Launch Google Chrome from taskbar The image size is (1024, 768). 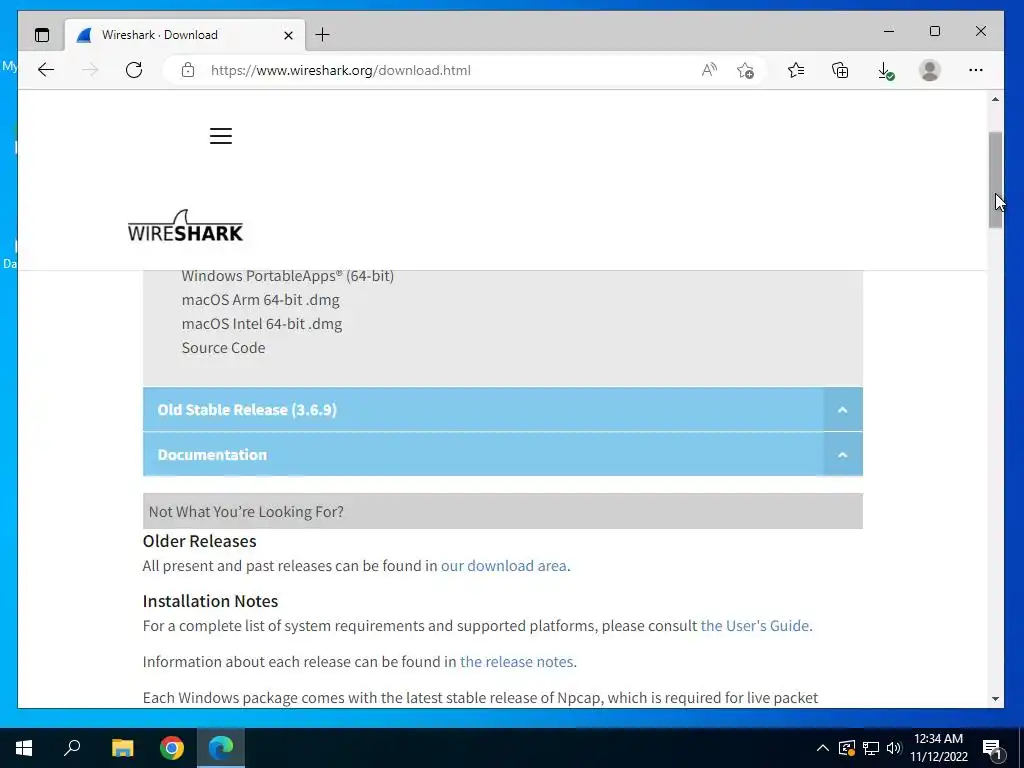pos(172,748)
